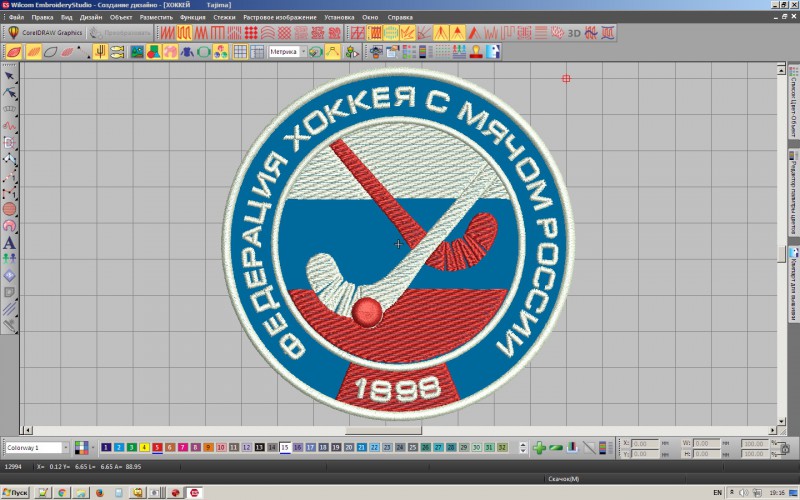Remove a color with the green minus

point(556,447)
